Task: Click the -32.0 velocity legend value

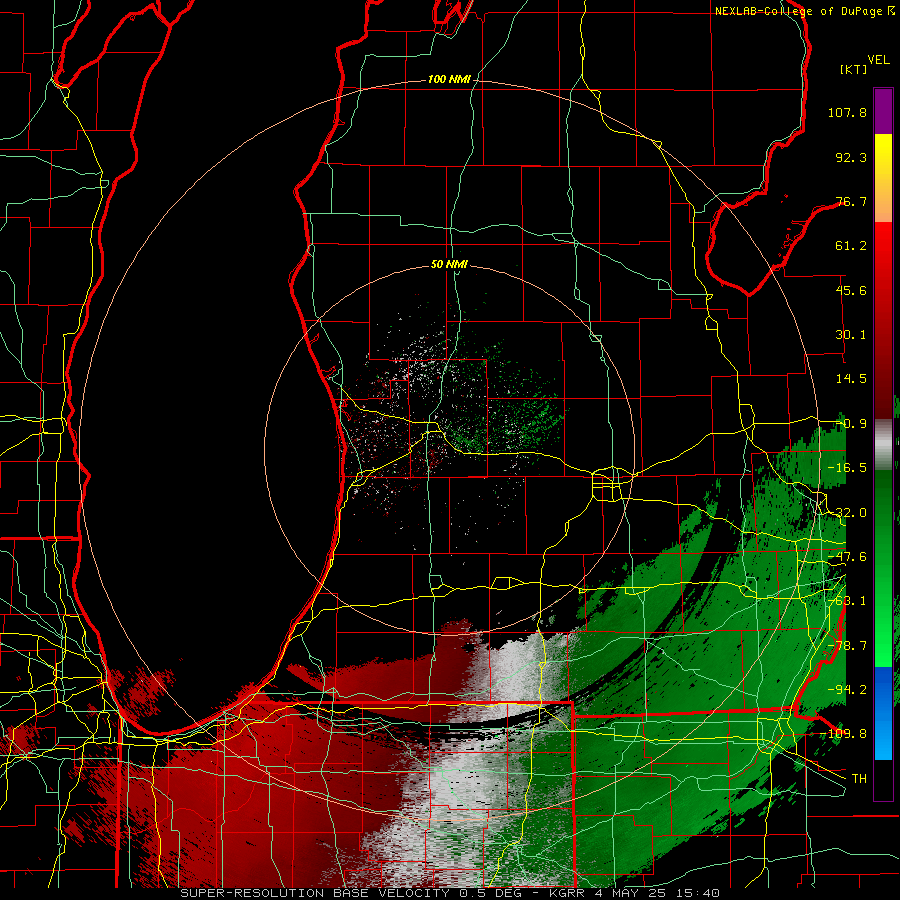Action: click(x=847, y=513)
